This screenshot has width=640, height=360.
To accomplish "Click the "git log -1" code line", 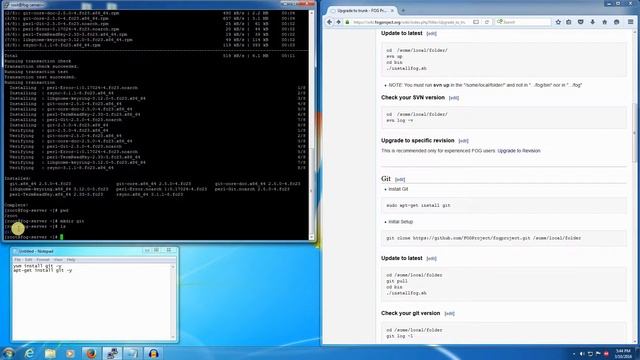I will 400,336.
